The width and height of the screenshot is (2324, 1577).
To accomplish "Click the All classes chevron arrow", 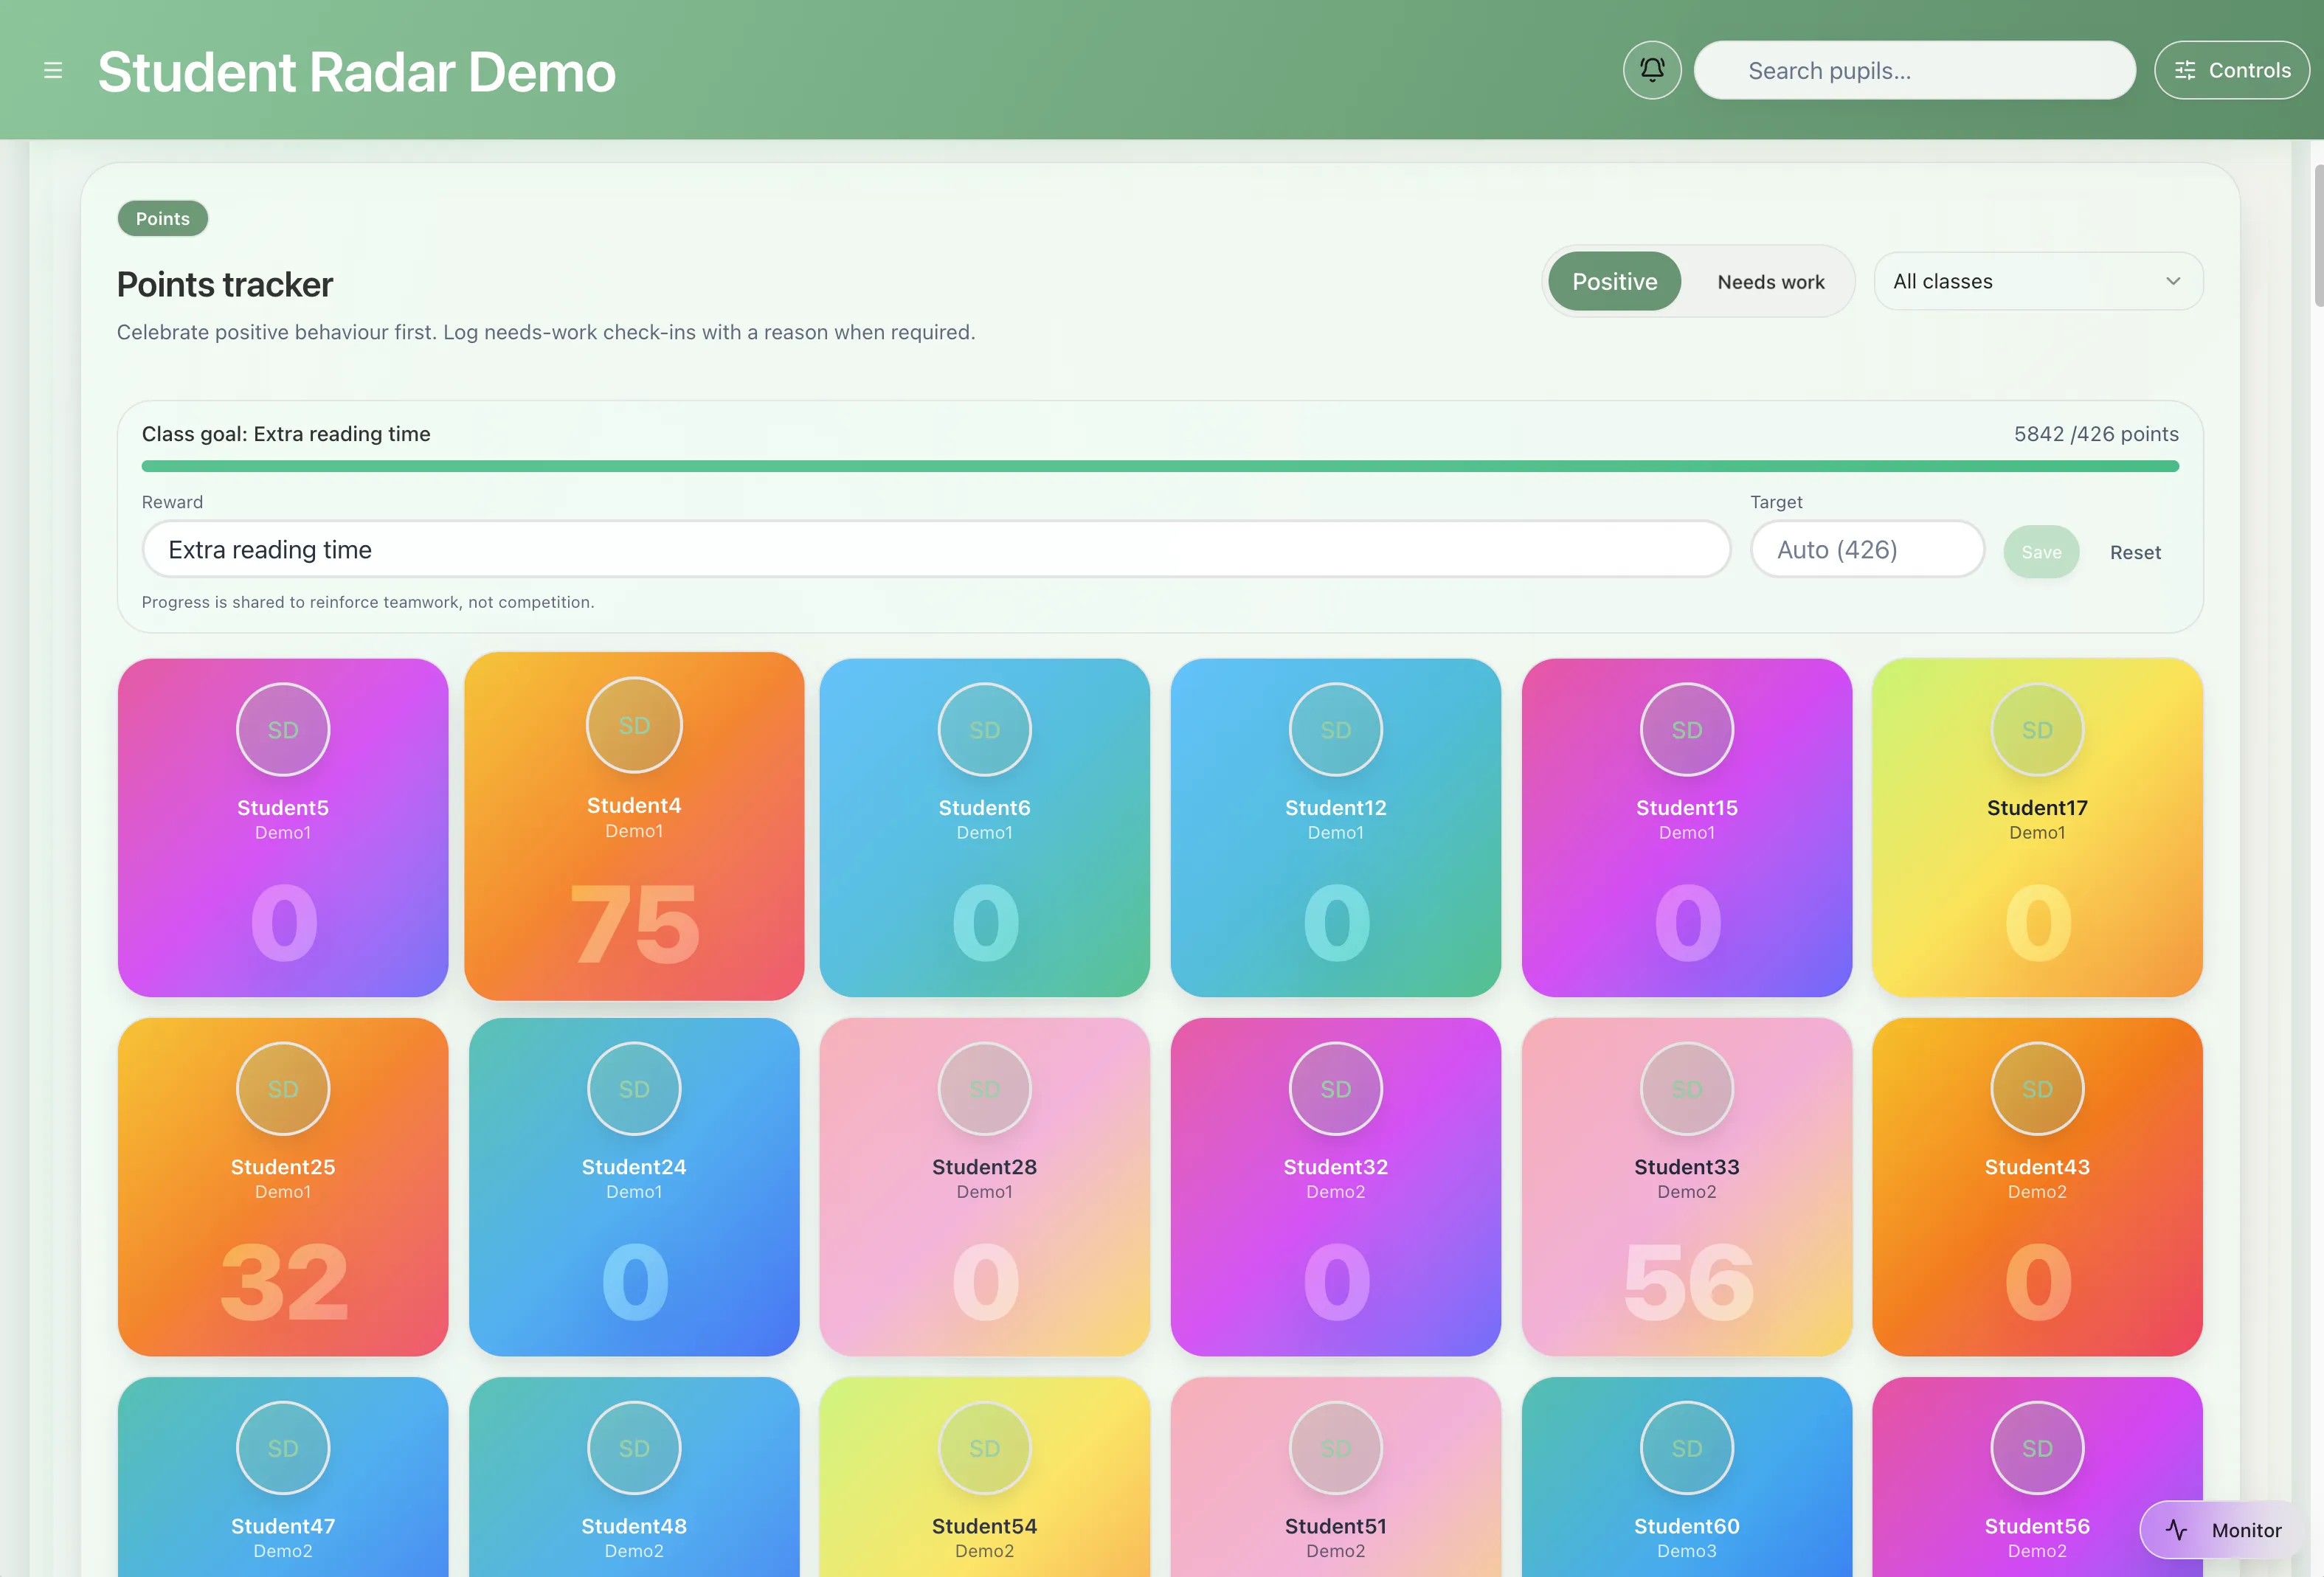I will click(2172, 281).
